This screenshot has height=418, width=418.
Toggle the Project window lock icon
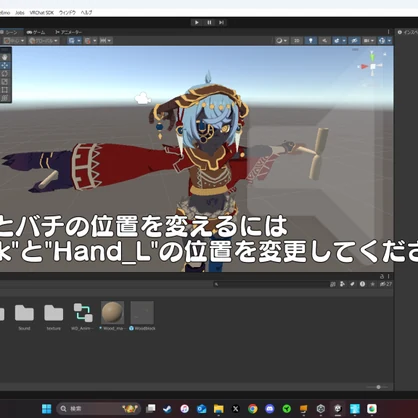click(382, 276)
